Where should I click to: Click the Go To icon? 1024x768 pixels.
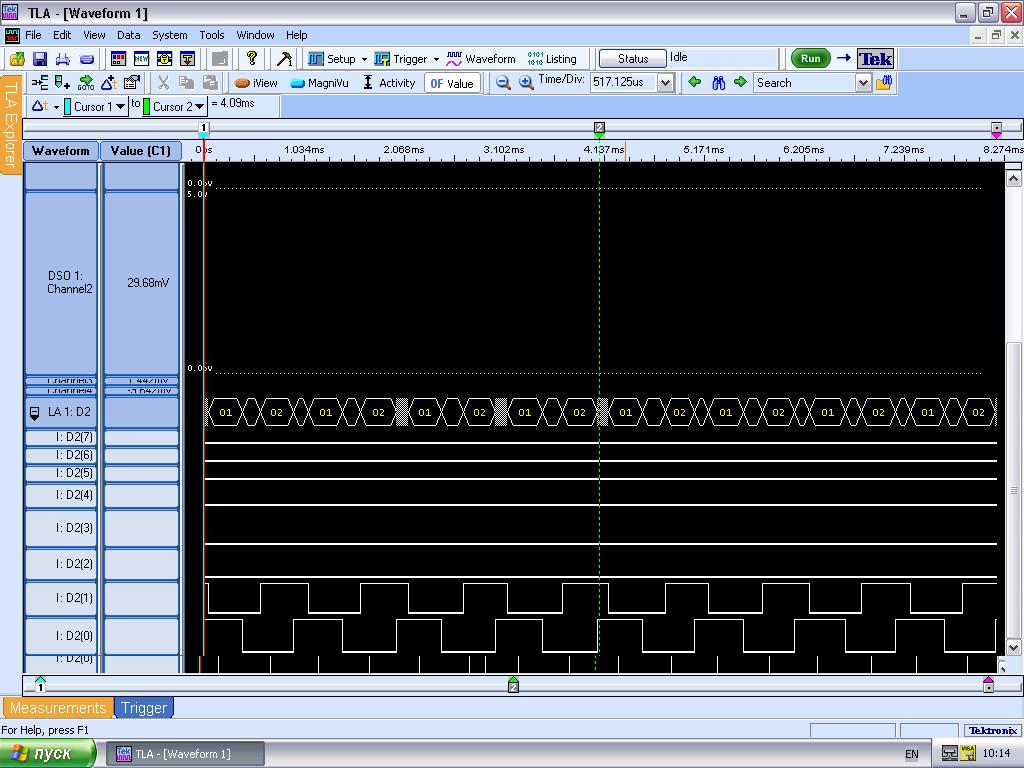(x=86, y=83)
